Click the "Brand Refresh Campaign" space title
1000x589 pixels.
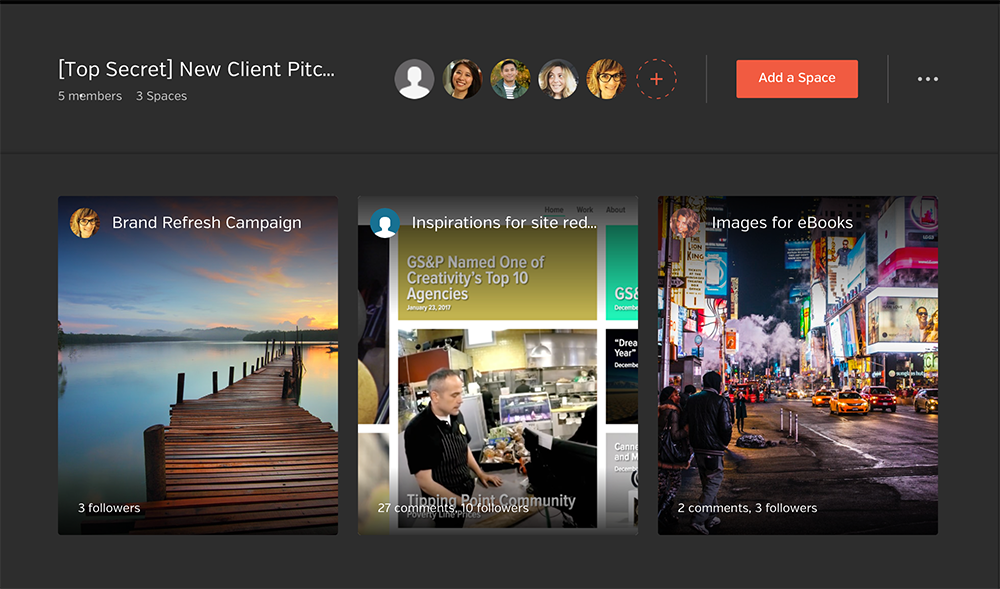point(207,222)
